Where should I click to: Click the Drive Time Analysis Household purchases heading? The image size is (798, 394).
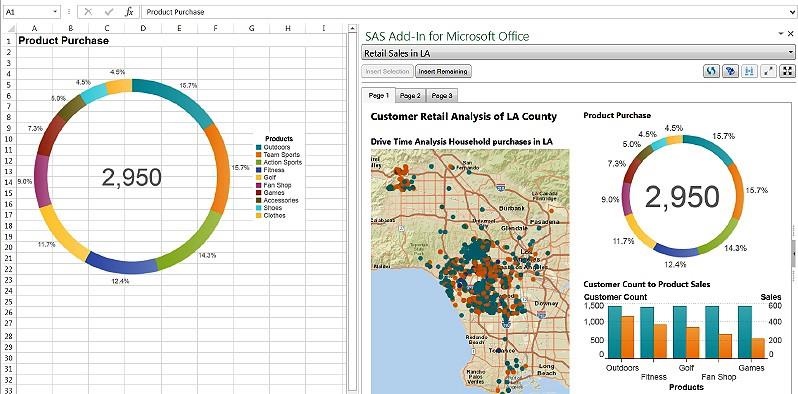click(462, 141)
